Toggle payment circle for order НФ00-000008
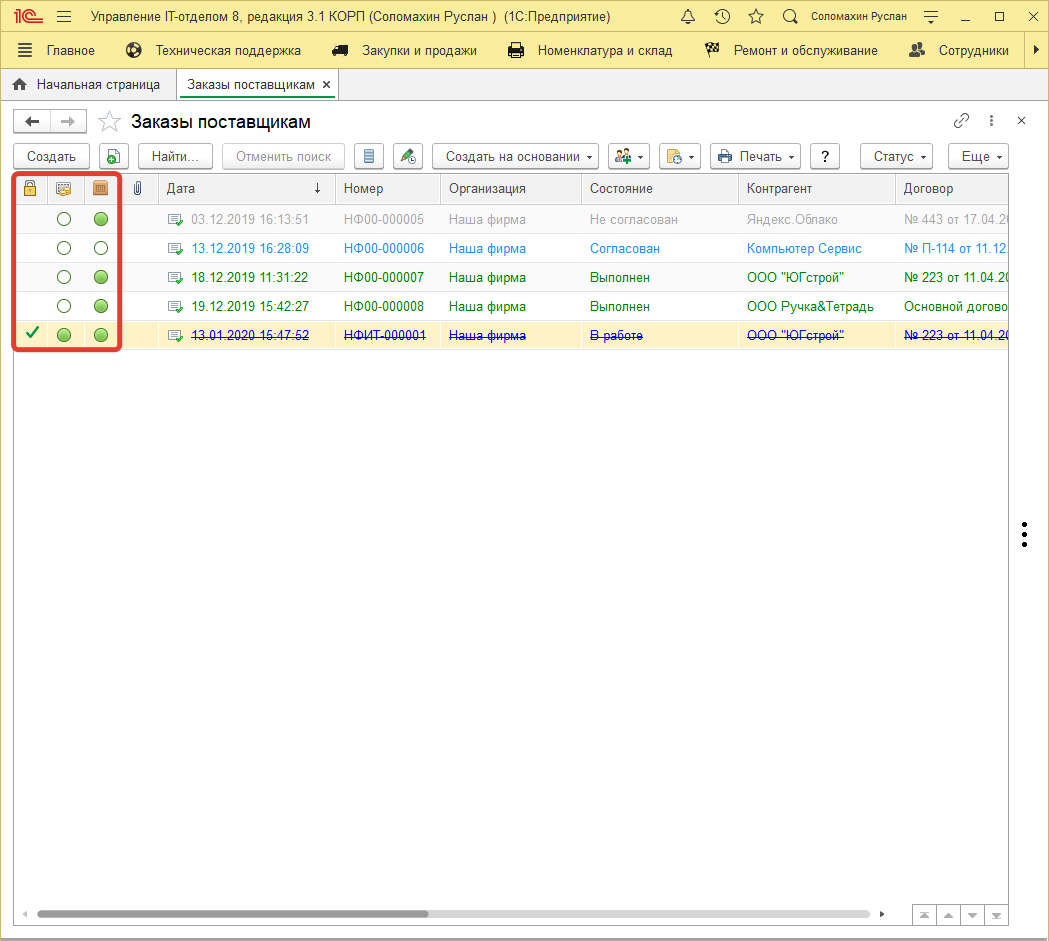This screenshot has height=941, width=1049. coord(64,306)
